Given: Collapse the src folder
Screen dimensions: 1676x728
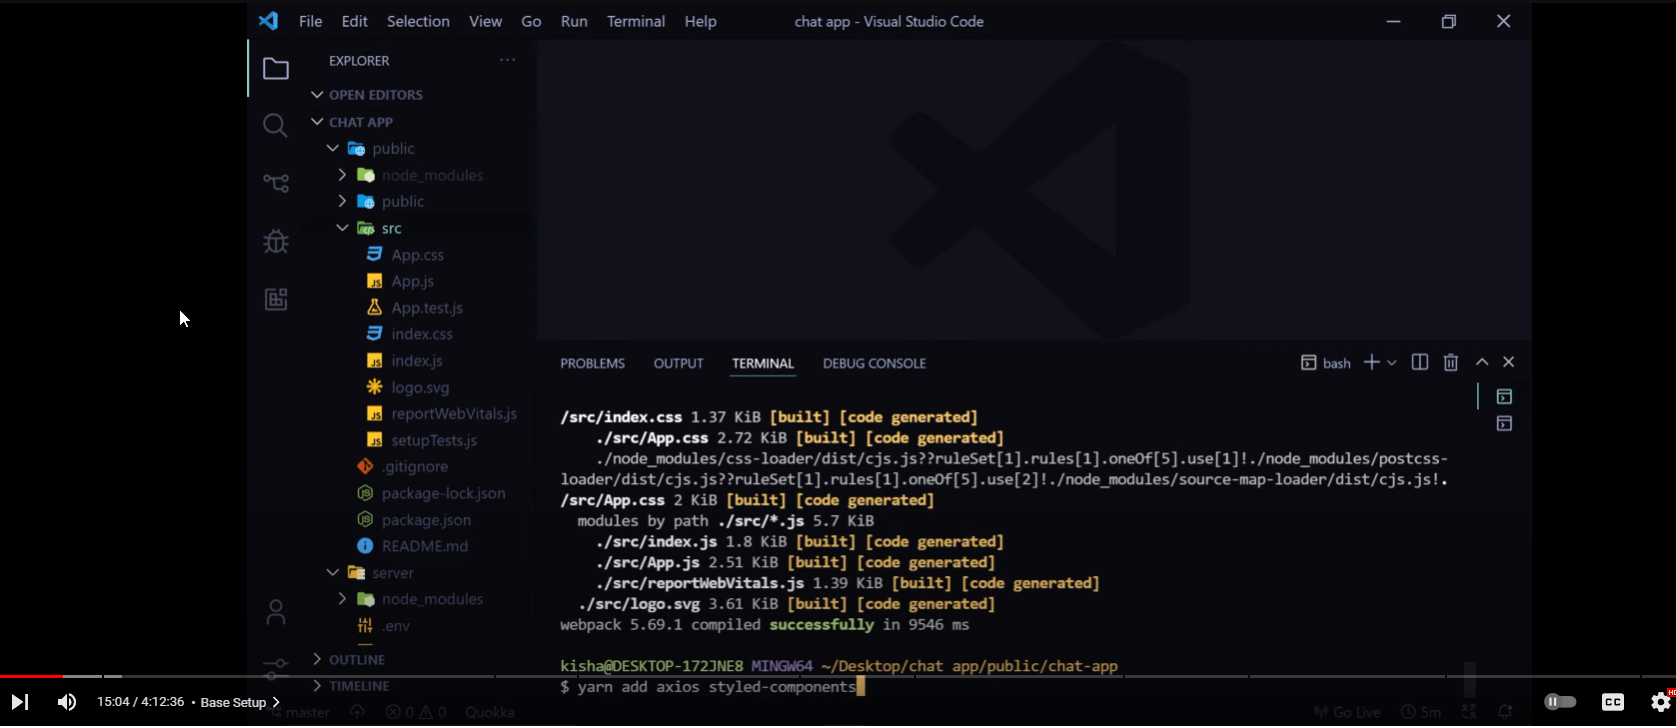Looking at the screenshot, I should tap(342, 228).
